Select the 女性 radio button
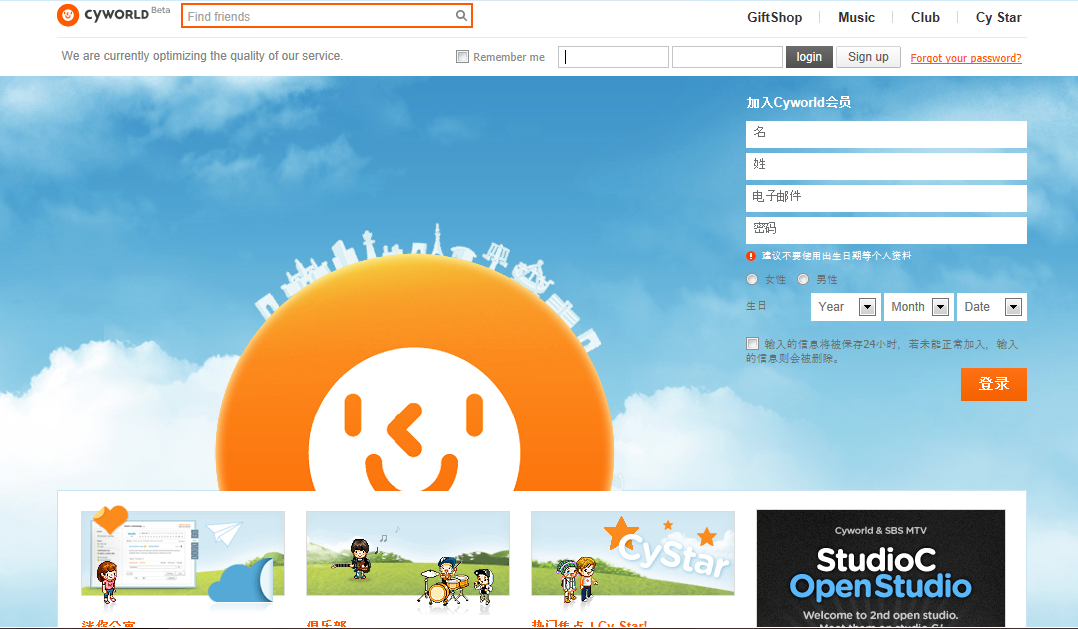Viewport: 1078px width, 629px height. click(x=752, y=280)
